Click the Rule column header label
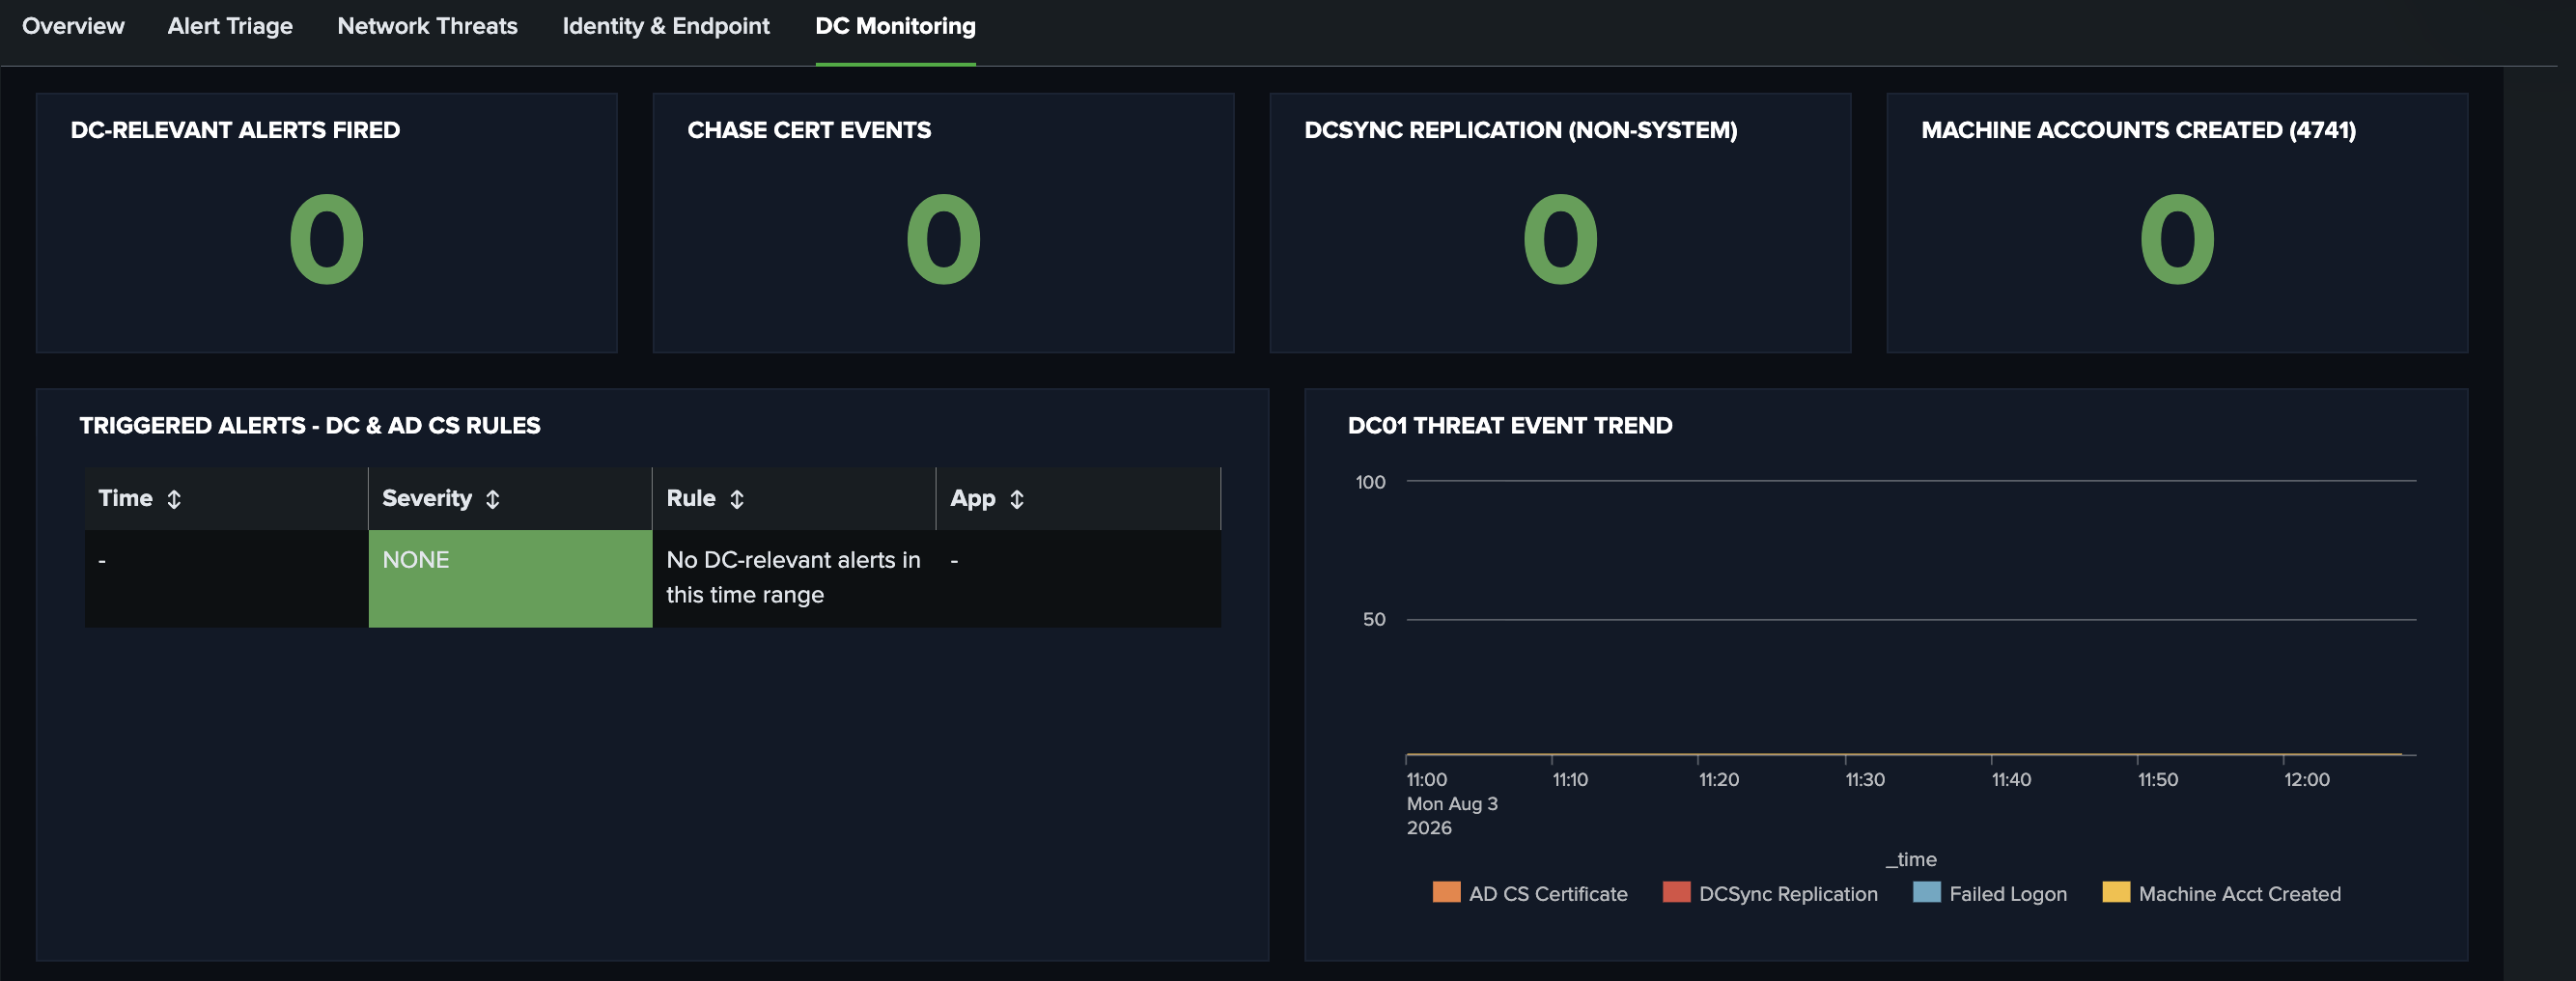This screenshot has width=2576, height=981. 691,498
